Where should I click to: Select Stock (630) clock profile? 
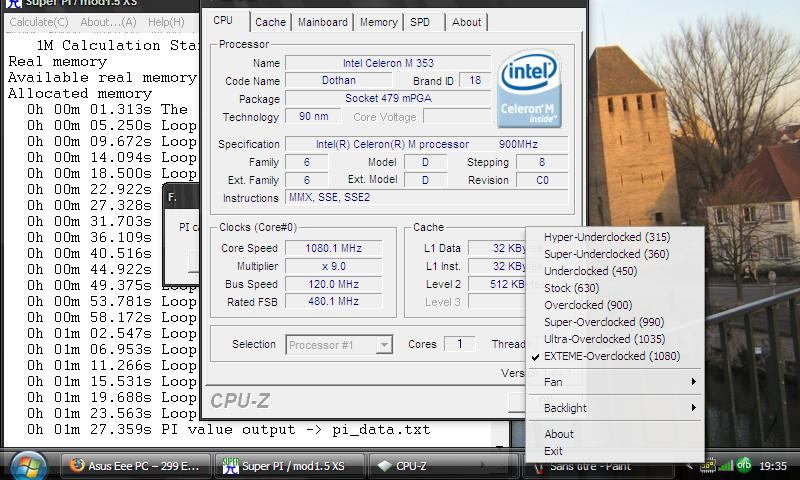[614, 288]
